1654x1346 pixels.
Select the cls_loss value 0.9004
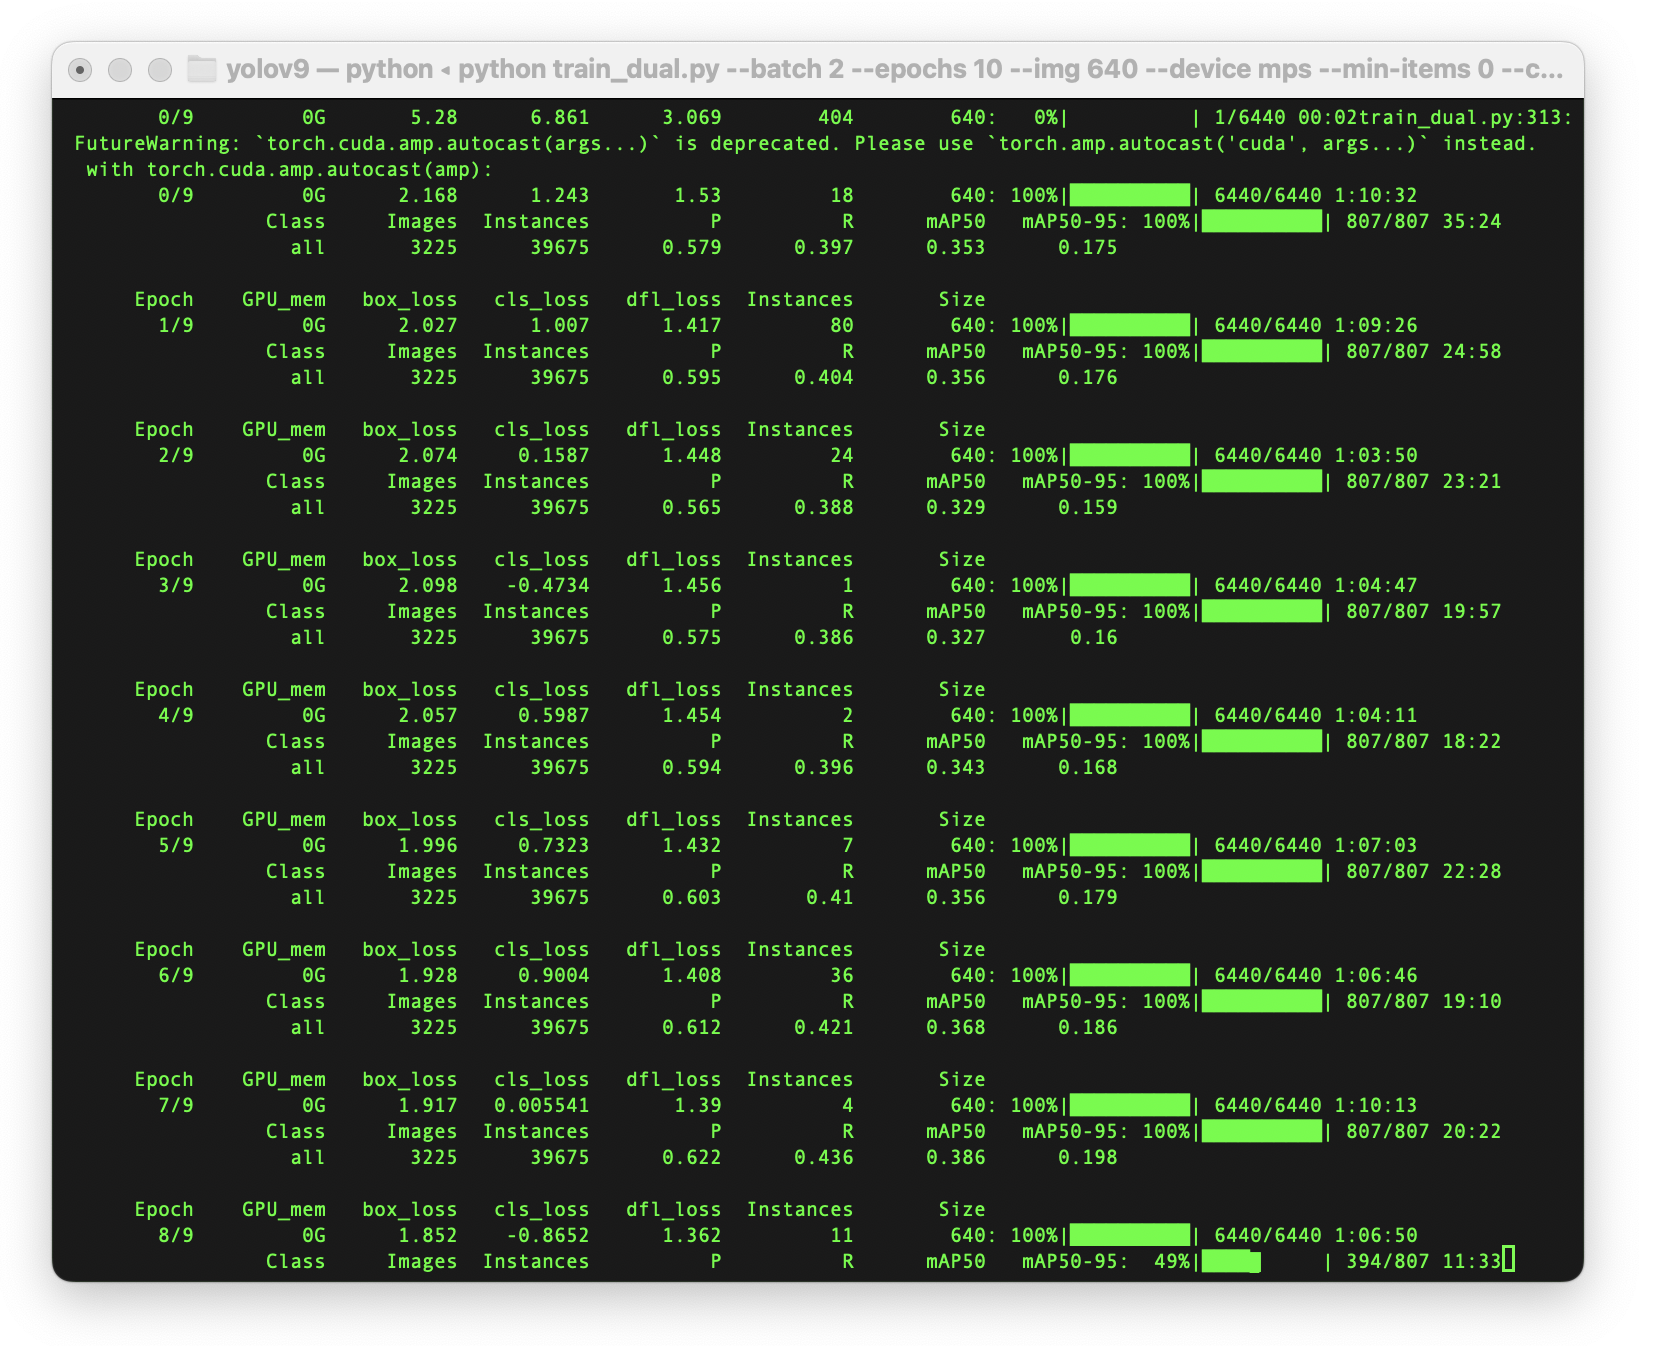tap(554, 975)
